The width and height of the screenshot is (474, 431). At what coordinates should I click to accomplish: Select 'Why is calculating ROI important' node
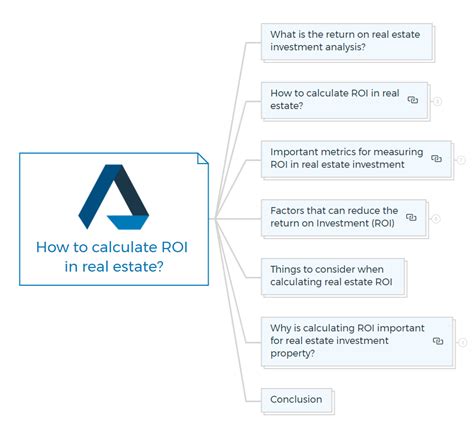pos(357,341)
